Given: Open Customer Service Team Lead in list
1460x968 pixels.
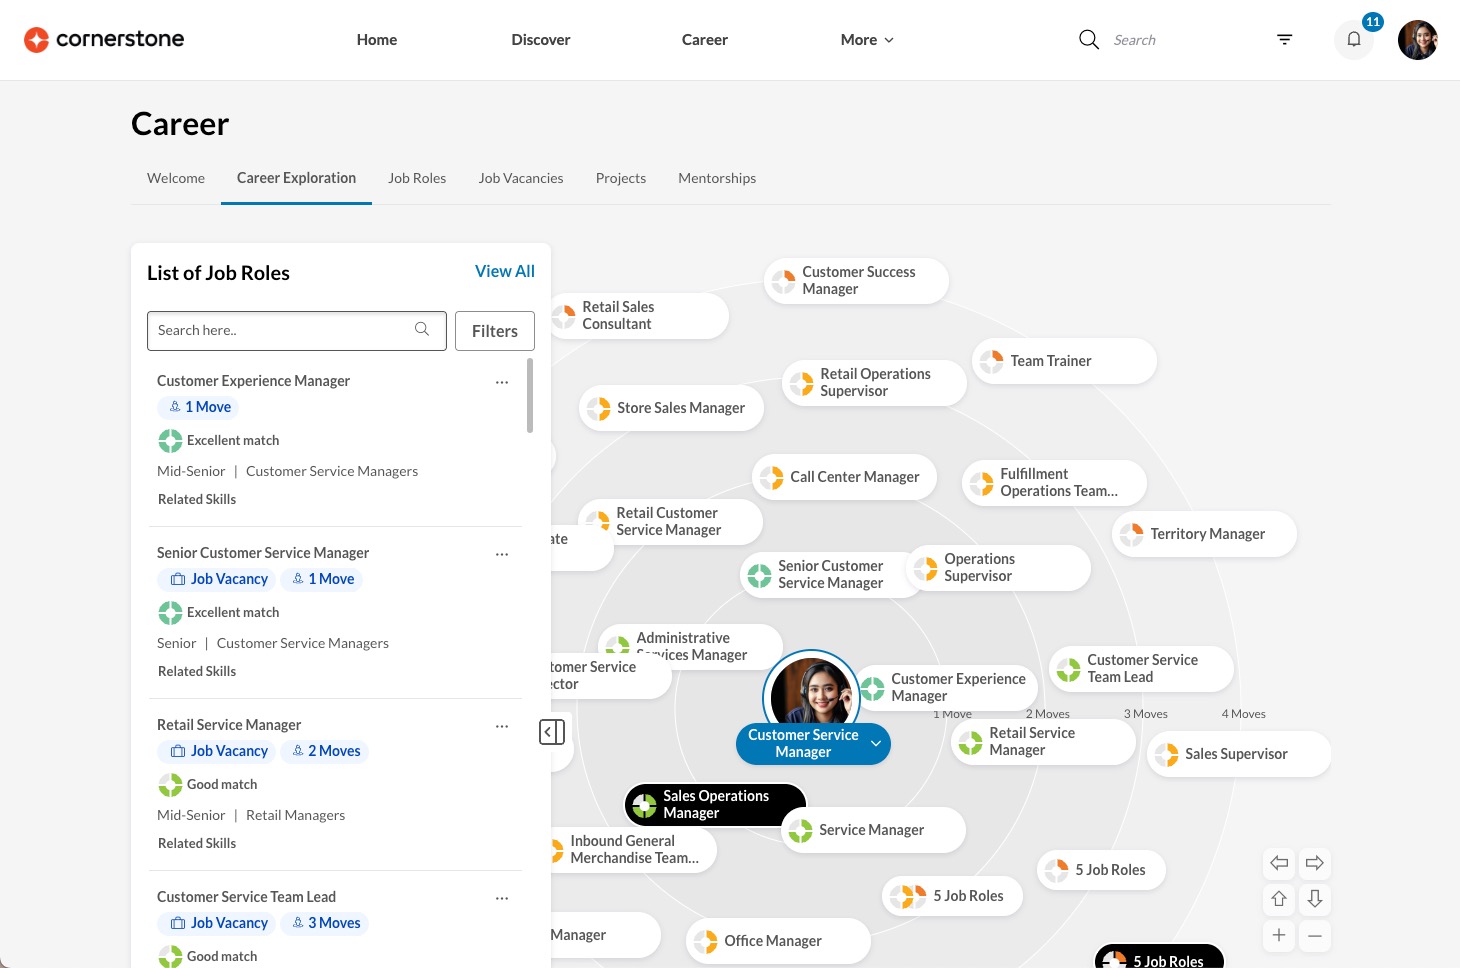Looking at the screenshot, I should 246,897.
